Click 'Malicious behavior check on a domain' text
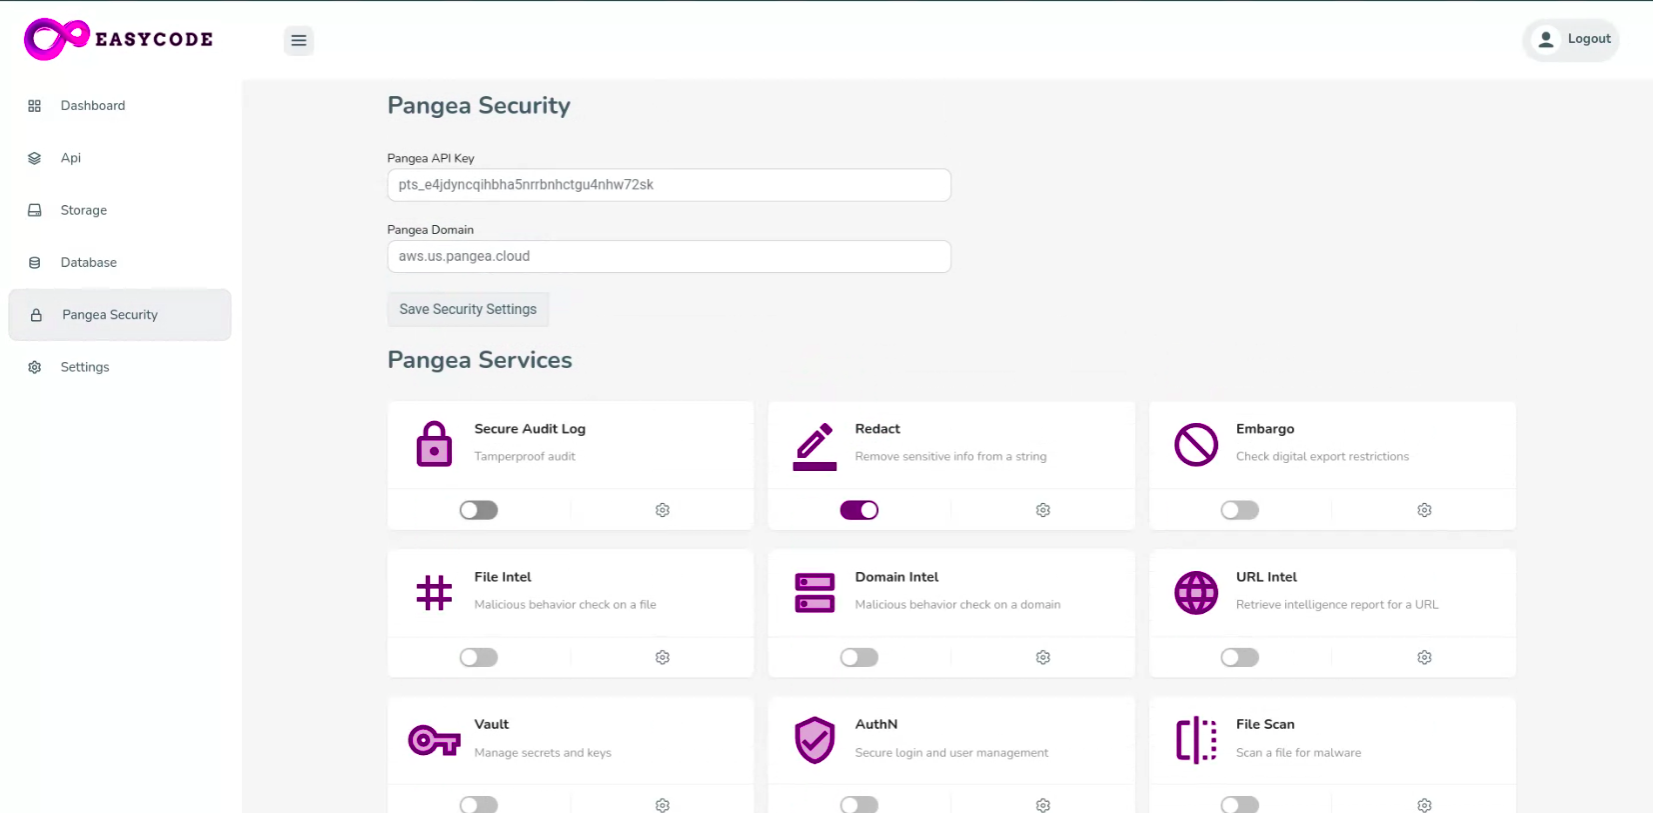1653x813 pixels. pyautogui.click(x=958, y=605)
